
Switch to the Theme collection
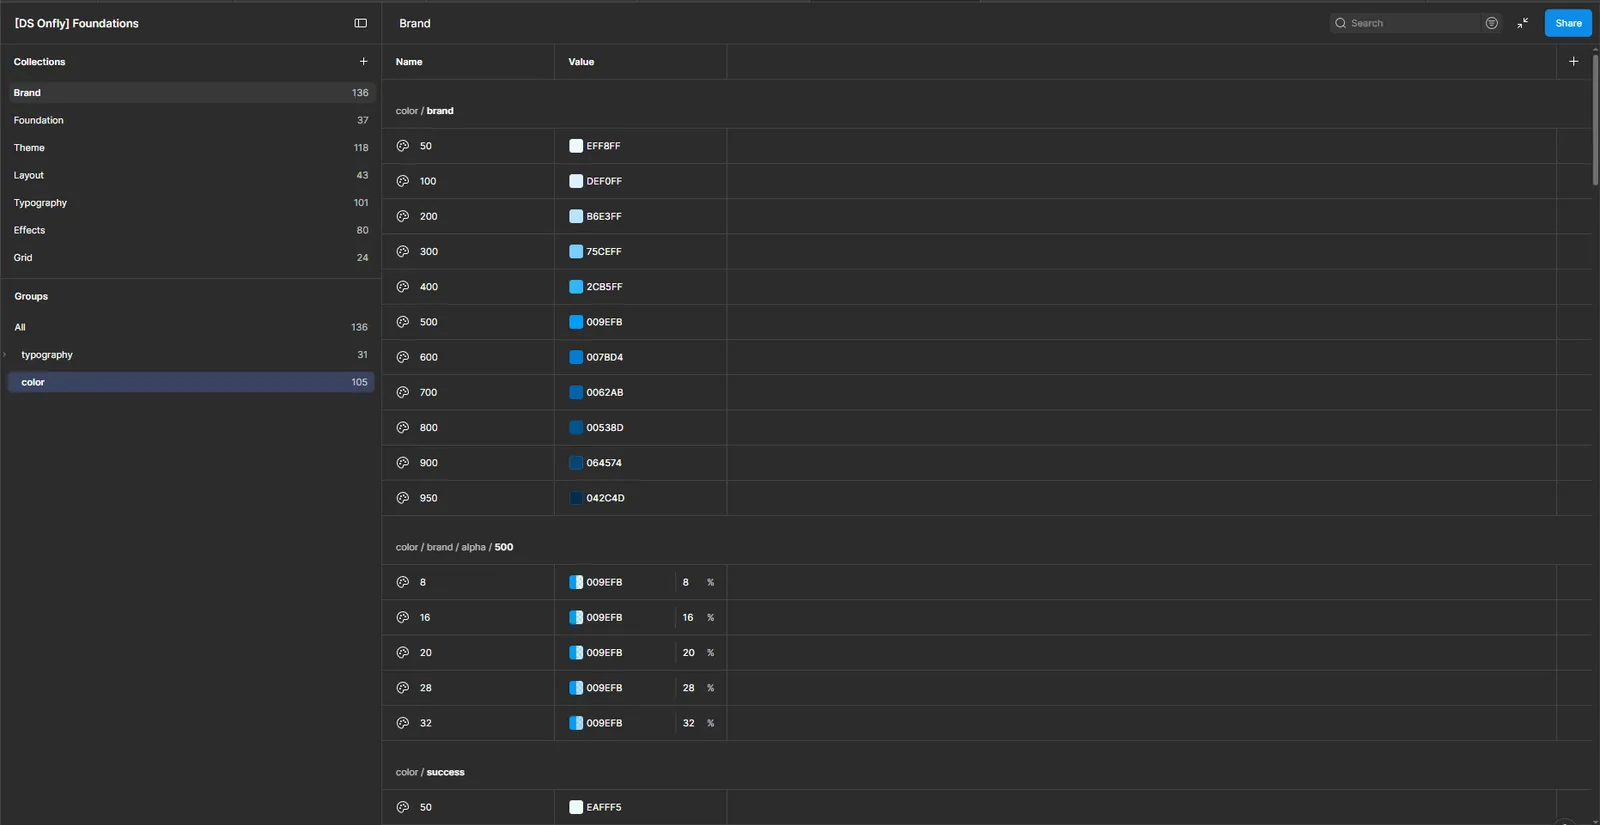(191, 148)
